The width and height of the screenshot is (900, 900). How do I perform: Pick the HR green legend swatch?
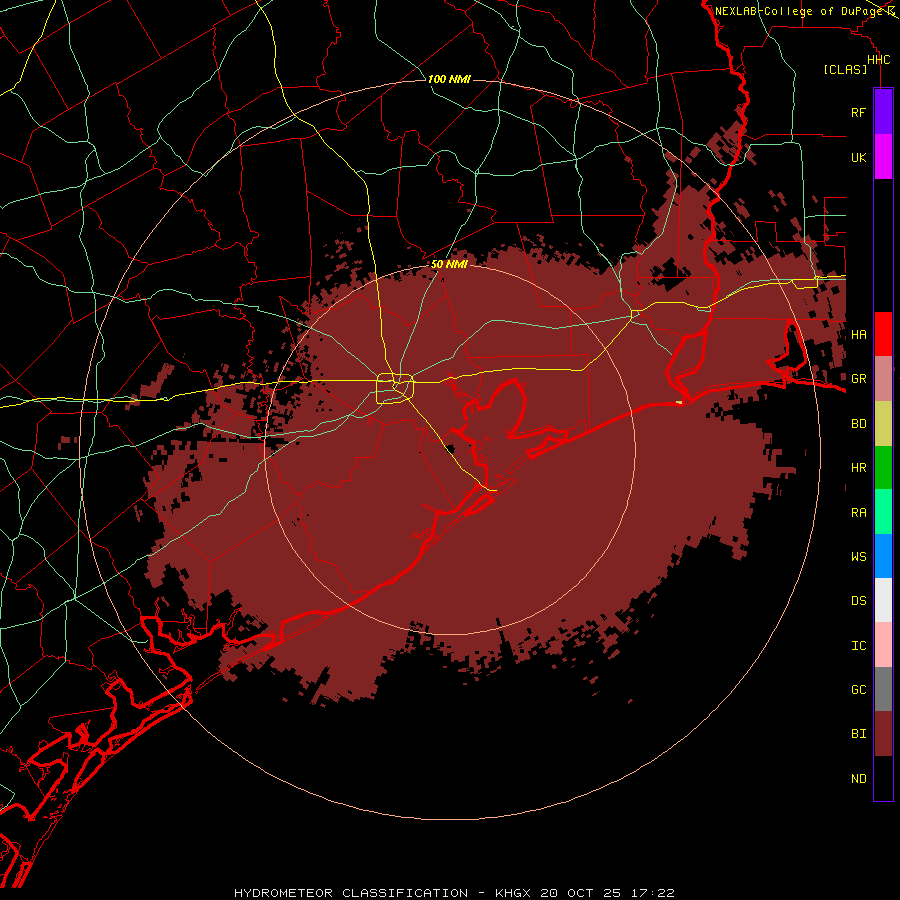[x=883, y=468]
